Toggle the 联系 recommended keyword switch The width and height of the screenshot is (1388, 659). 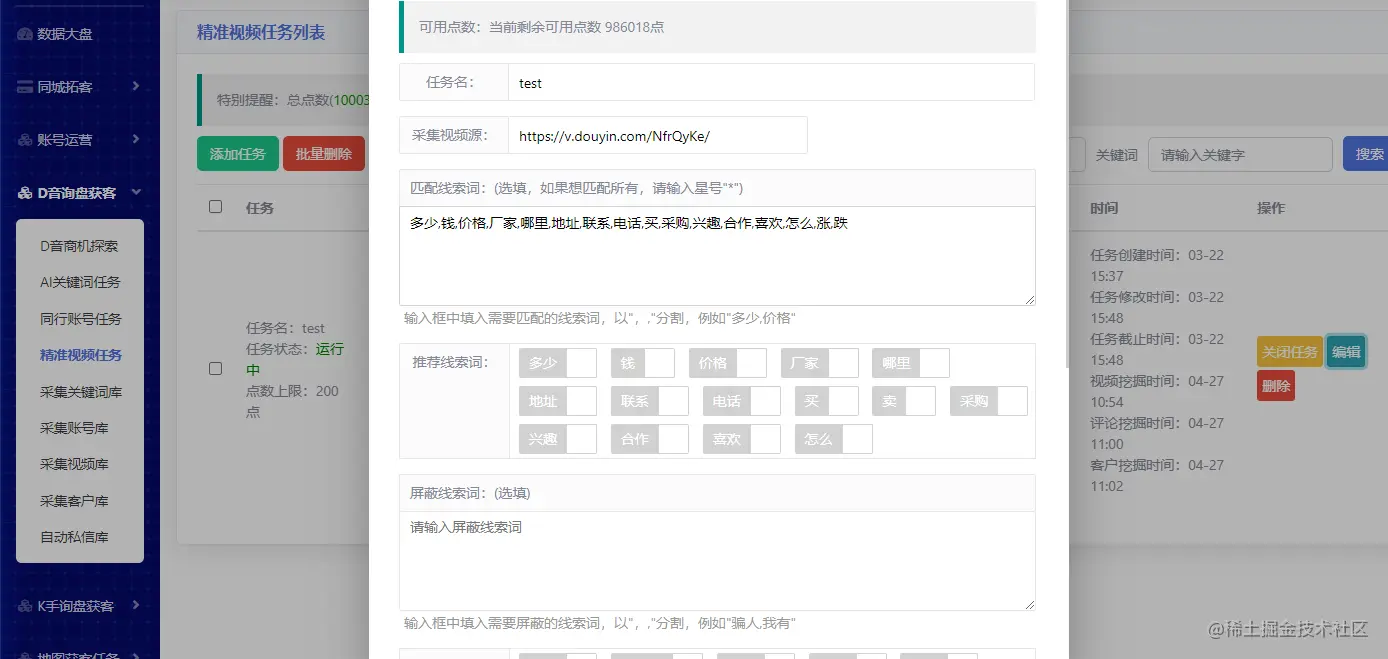tap(650, 401)
